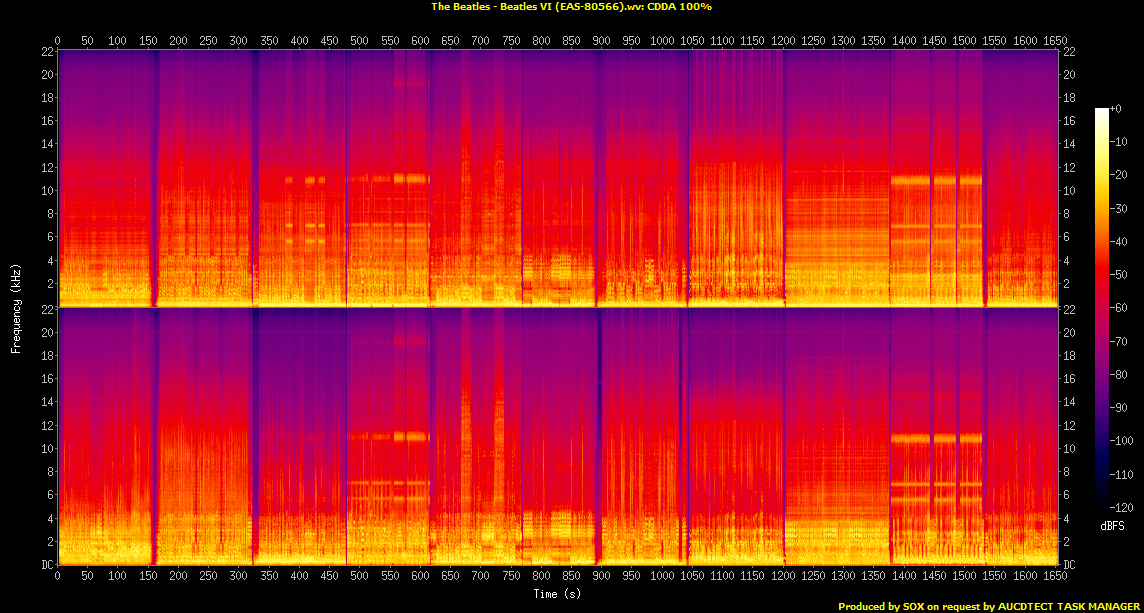Click the color scale gradient bar
Viewport: 1144px width, 613px height.
pyautogui.click(x=1101, y=308)
